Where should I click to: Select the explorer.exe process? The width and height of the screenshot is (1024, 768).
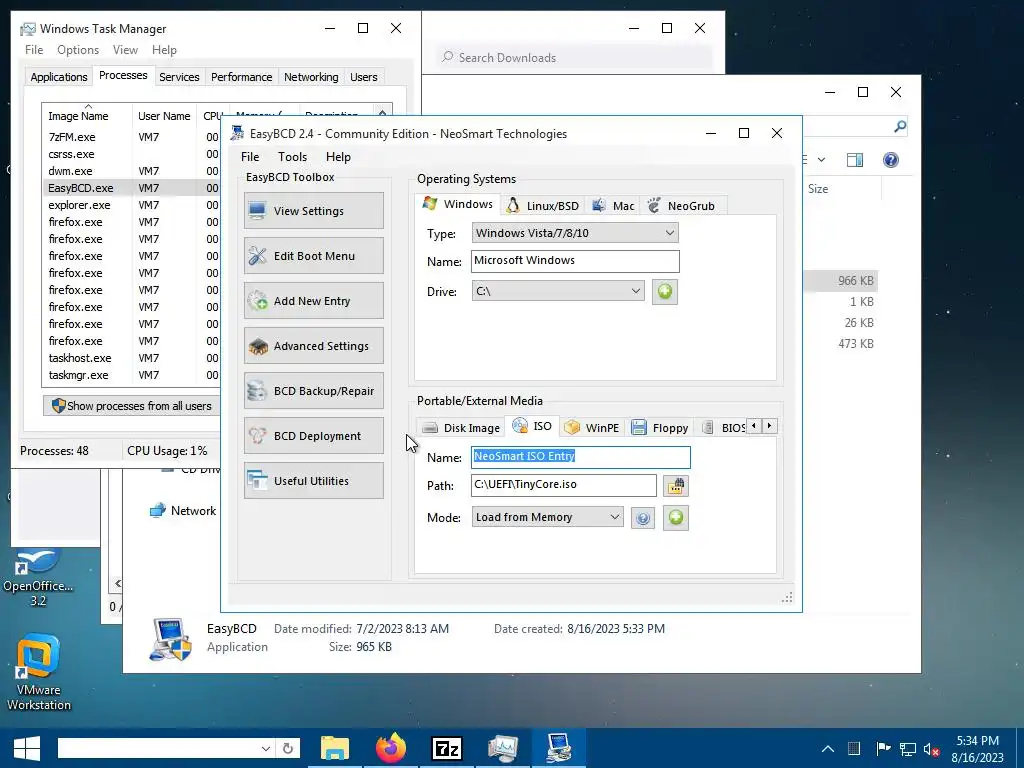coord(131,205)
